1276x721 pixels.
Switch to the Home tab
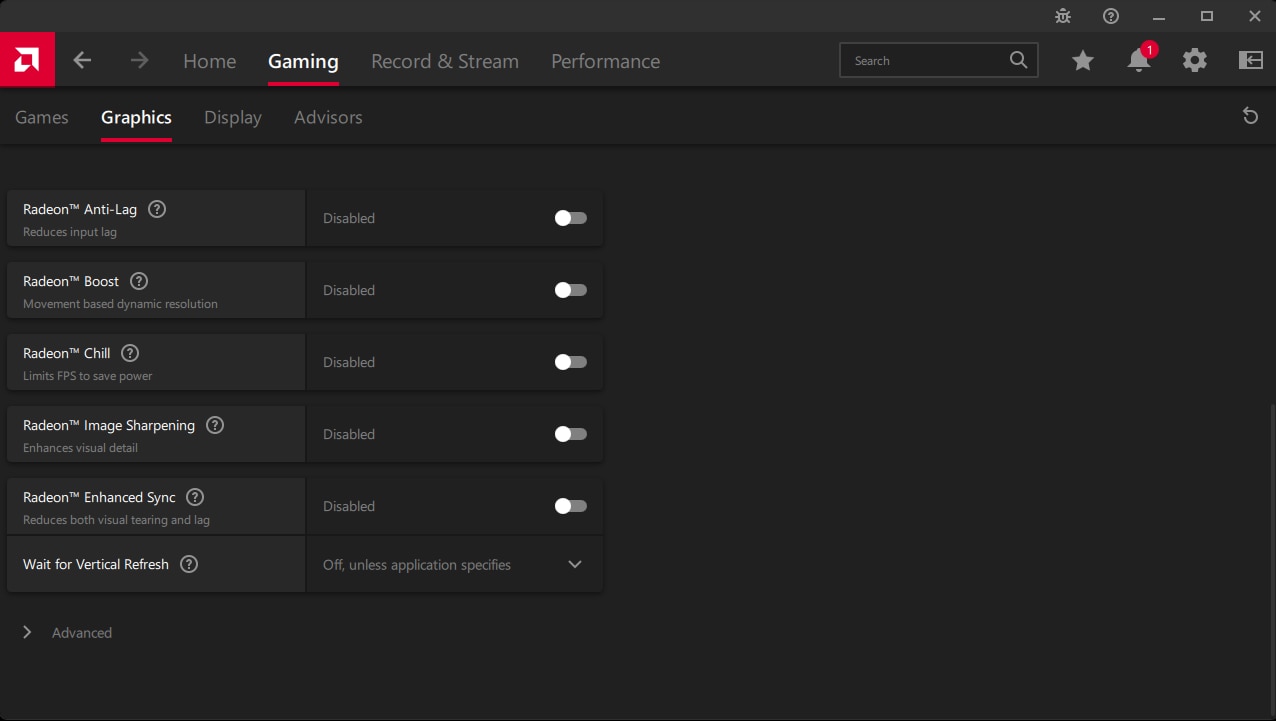pyautogui.click(x=210, y=61)
